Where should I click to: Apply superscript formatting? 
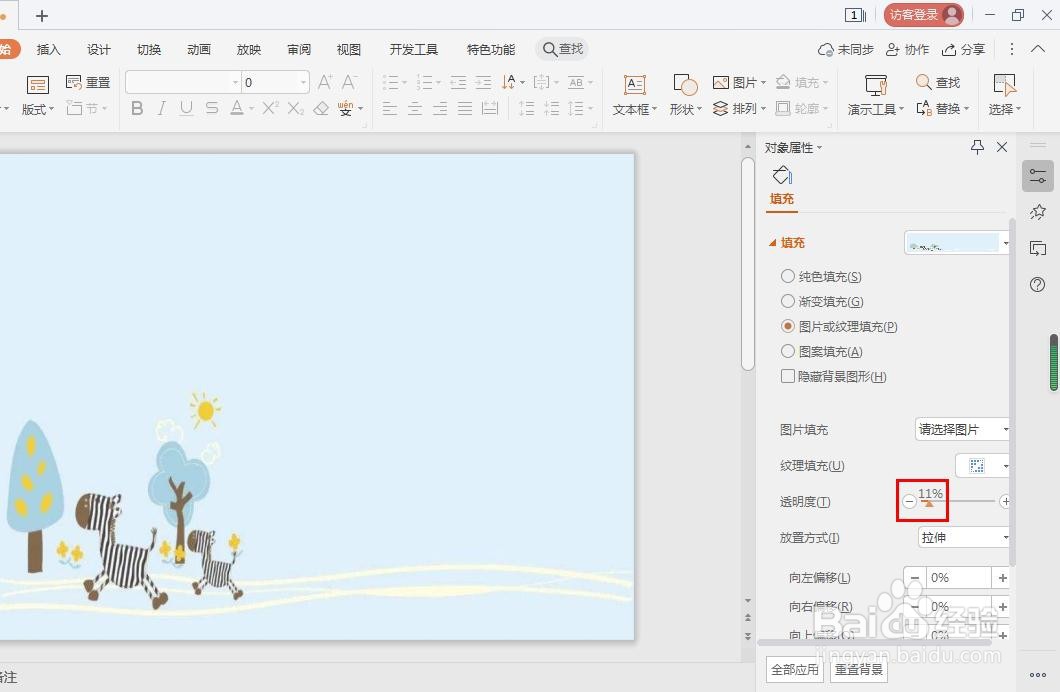[270, 108]
